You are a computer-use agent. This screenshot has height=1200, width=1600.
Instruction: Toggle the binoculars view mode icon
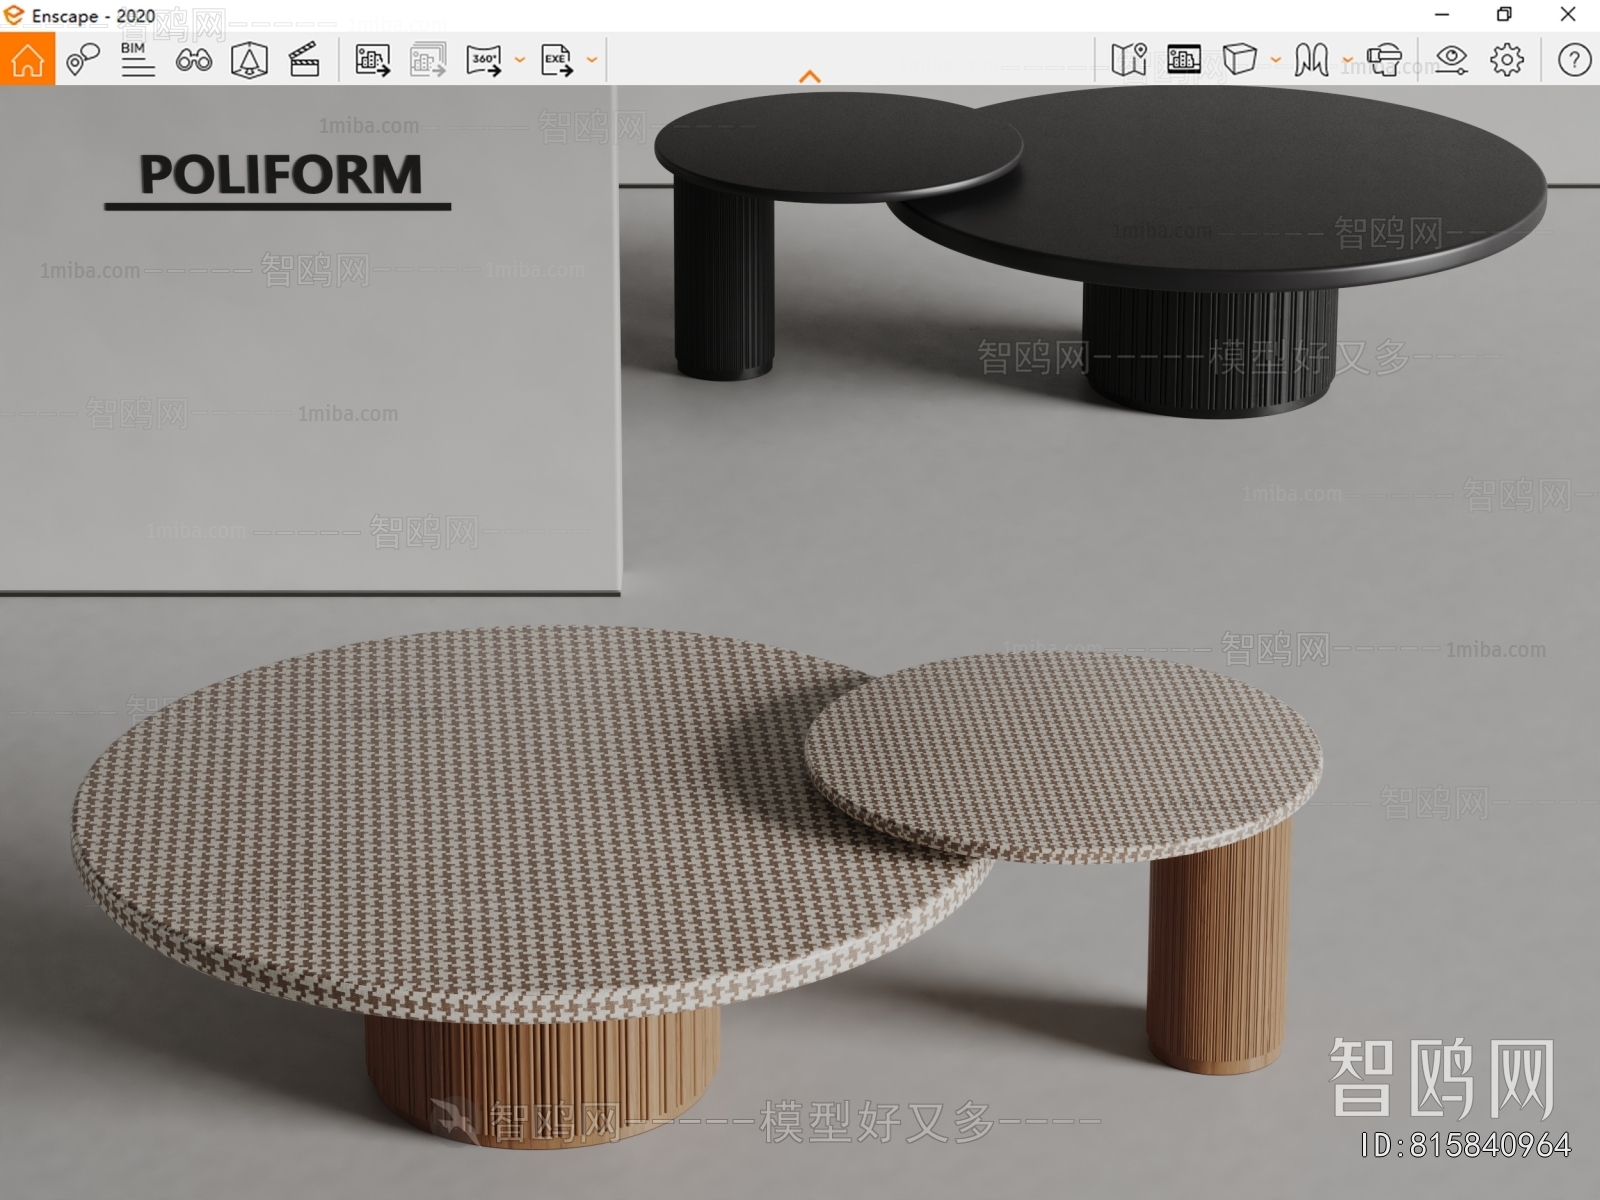pyautogui.click(x=193, y=60)
